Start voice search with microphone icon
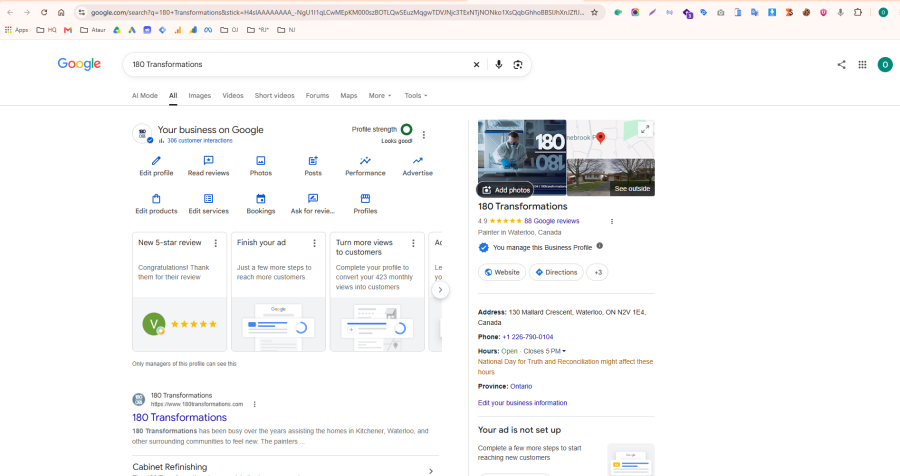 (499, 65)
